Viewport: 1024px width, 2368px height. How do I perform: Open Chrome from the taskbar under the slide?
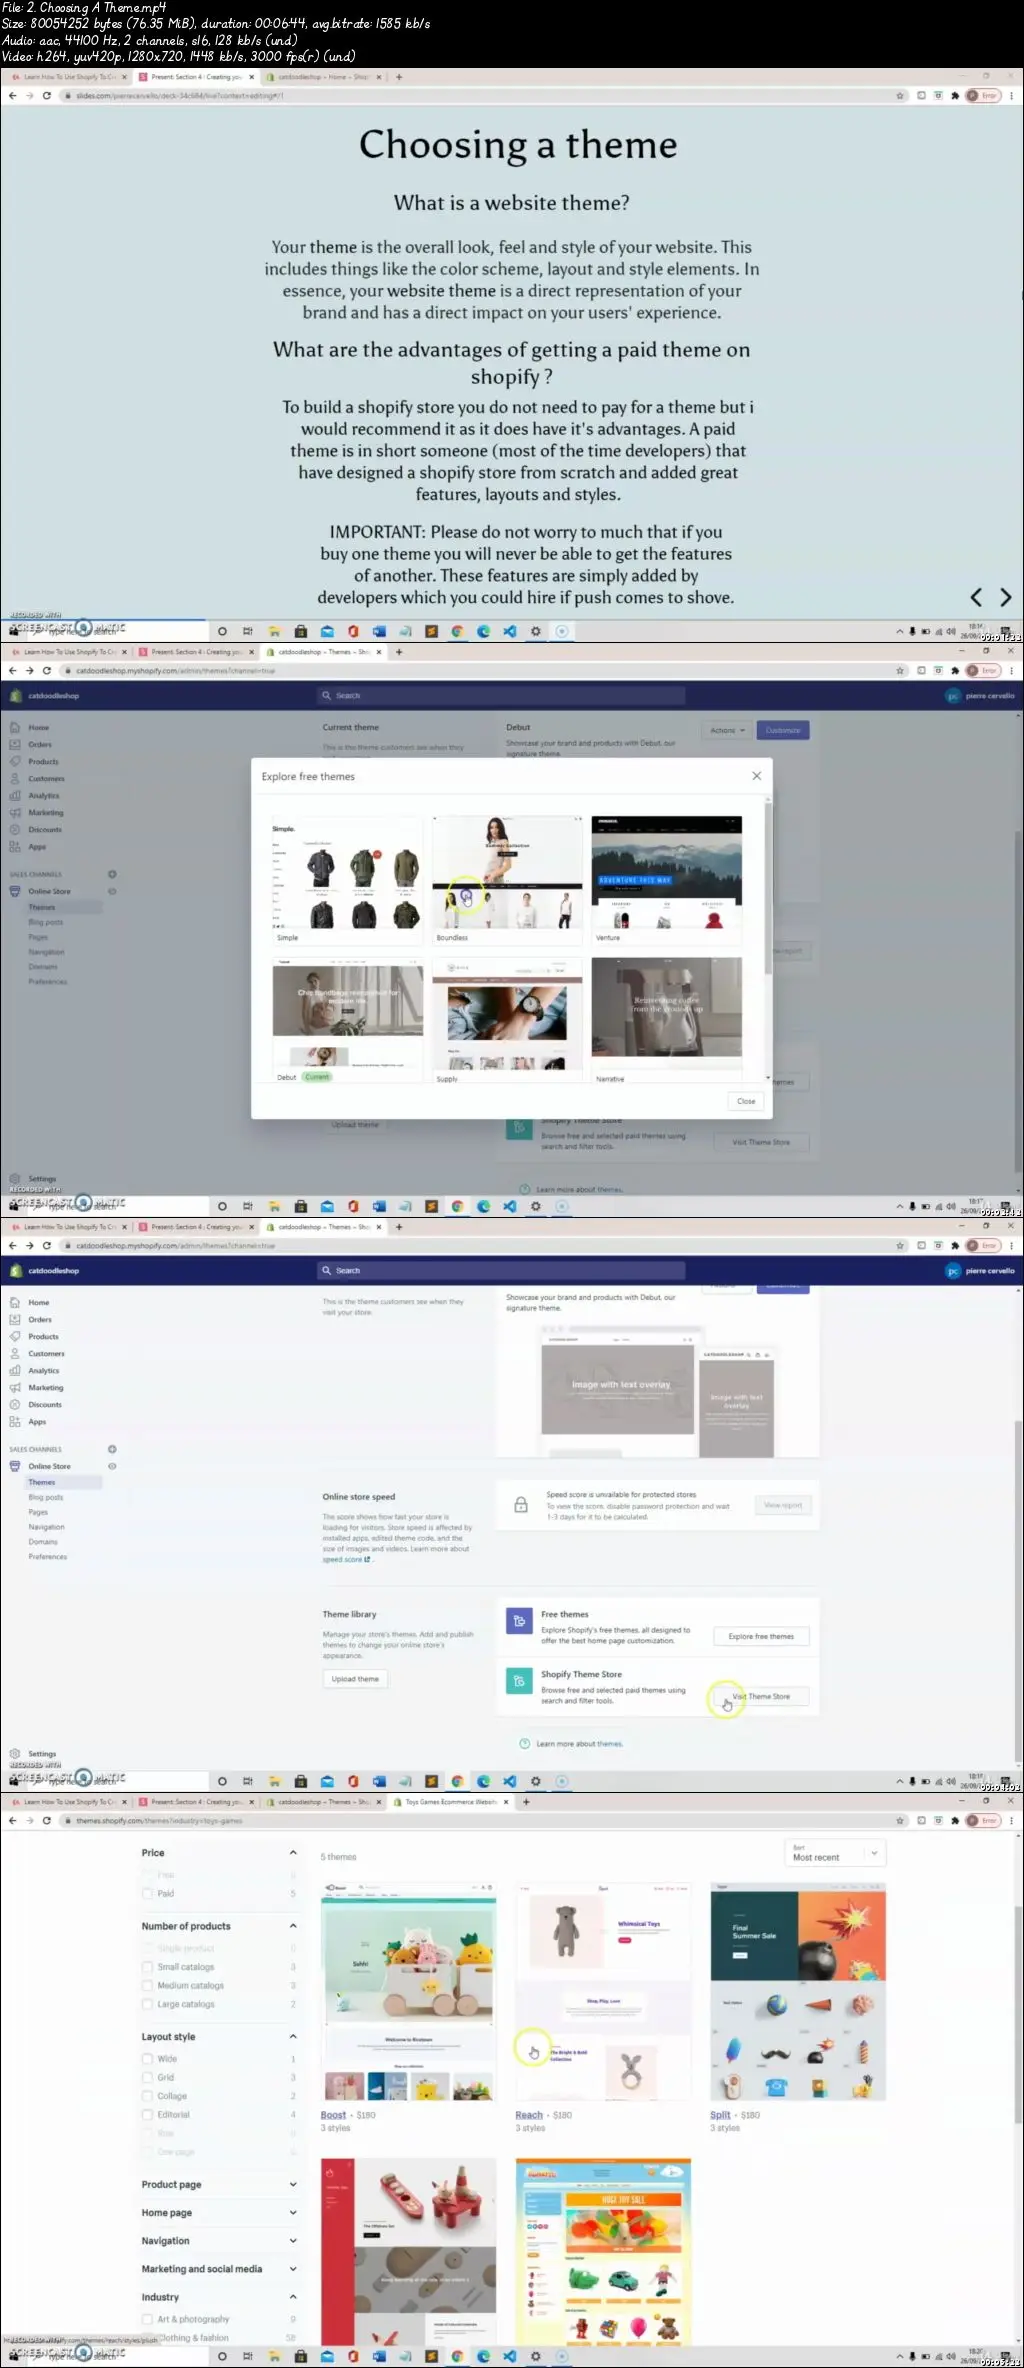[x=457, y=631]
